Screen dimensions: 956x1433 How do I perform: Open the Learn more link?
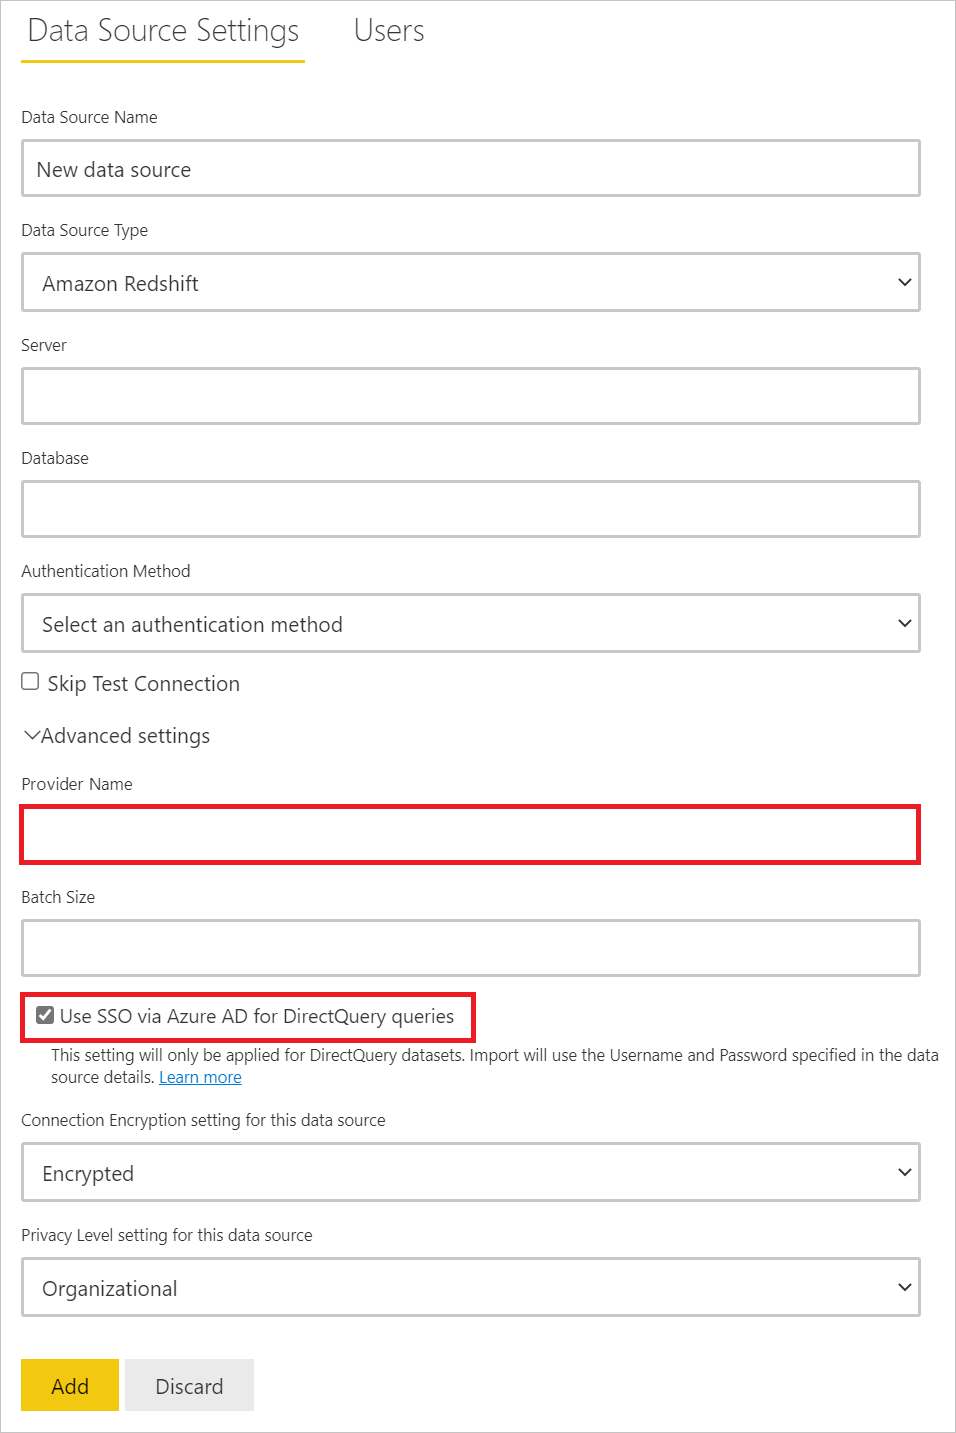[200, 1077]
